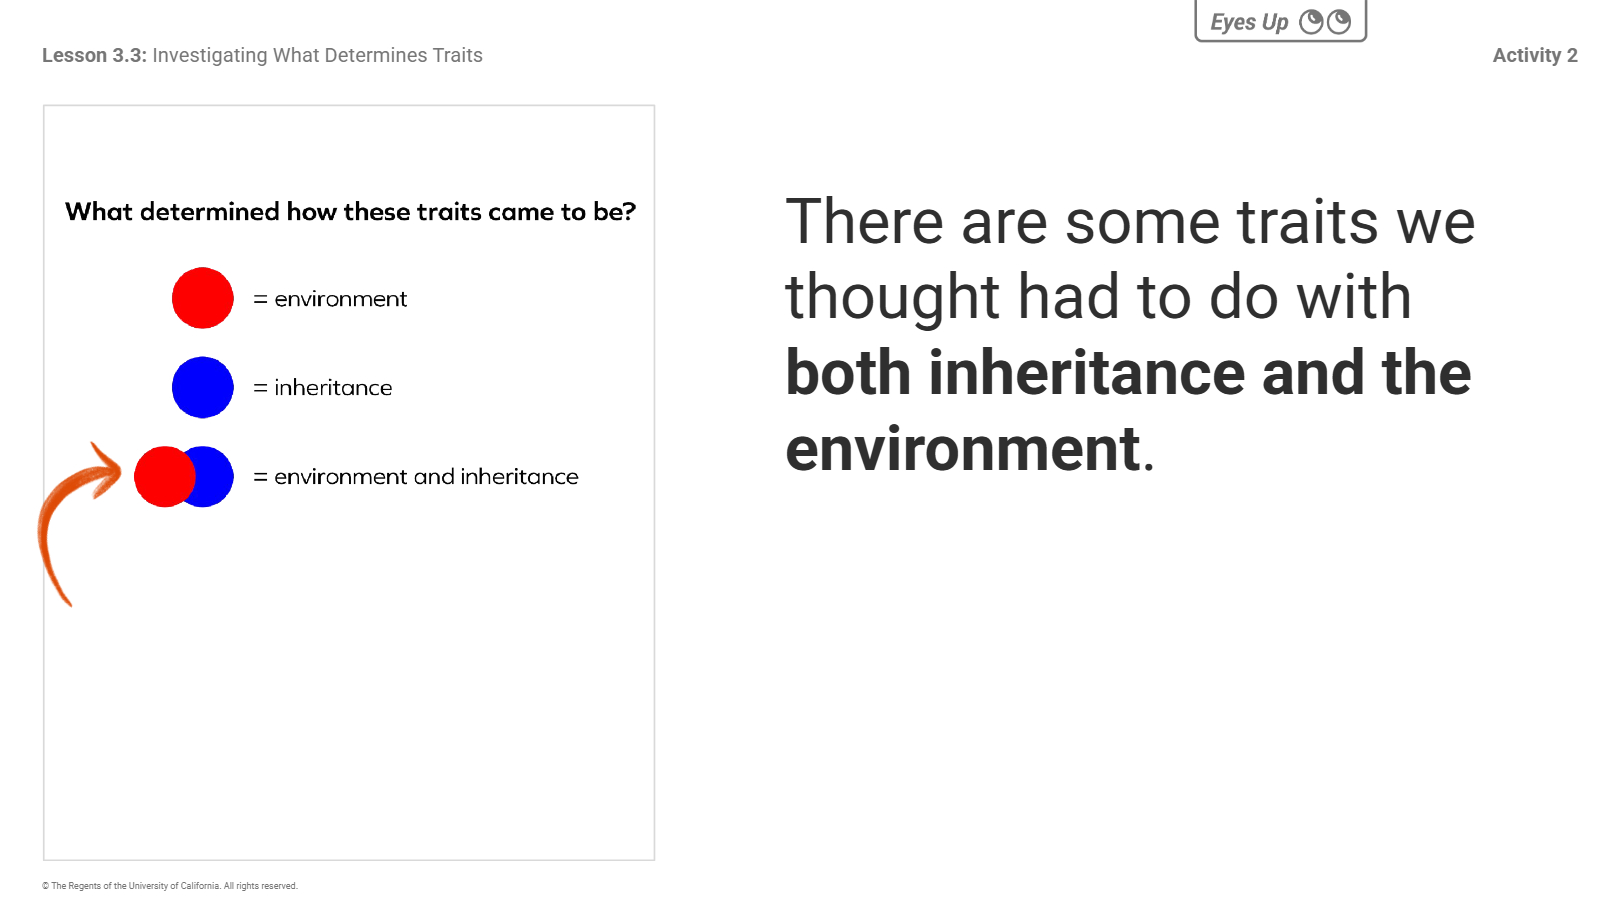Screen dimensions: 1620x911
Task: Click the word 'environment.' in bold
Action: pyautogui.click(x=970, y=449)
